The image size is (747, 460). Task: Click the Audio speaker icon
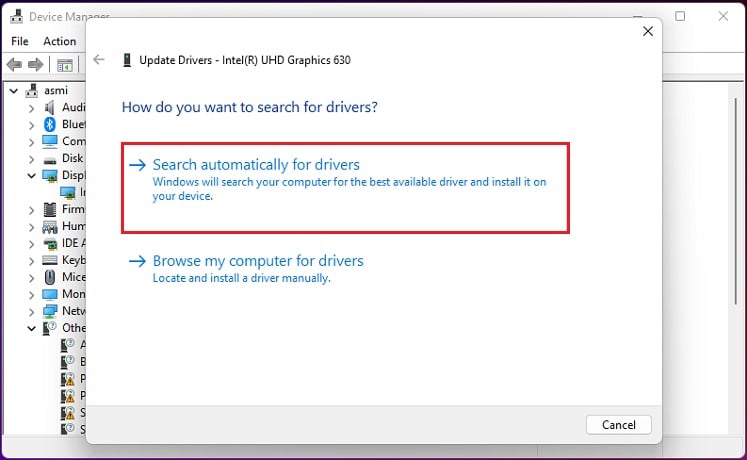50,108
